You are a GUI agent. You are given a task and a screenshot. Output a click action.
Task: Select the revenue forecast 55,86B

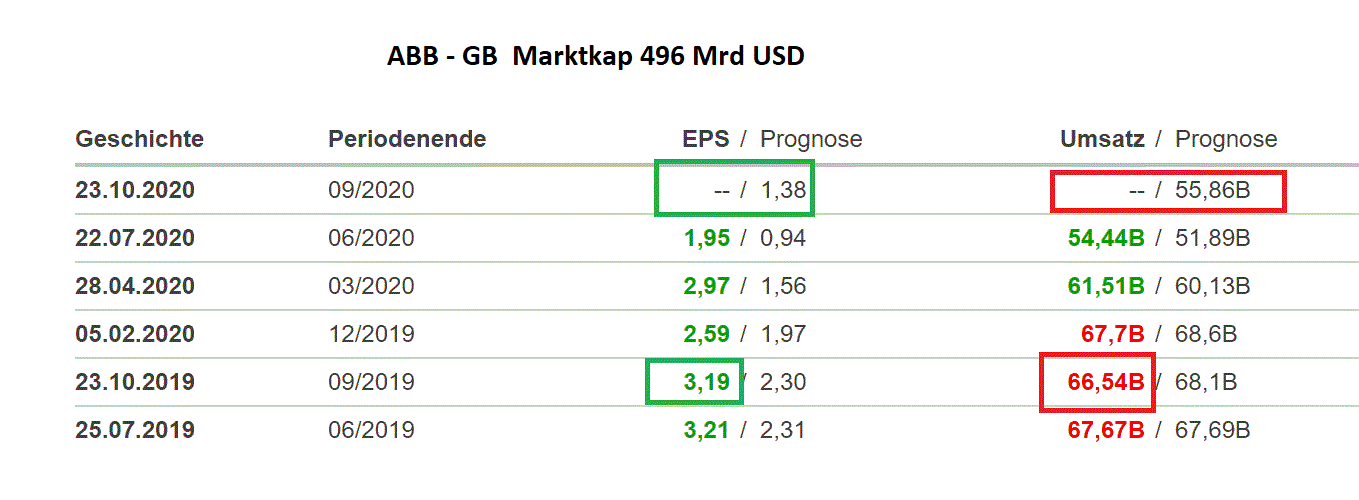(x=1213, y=190)
